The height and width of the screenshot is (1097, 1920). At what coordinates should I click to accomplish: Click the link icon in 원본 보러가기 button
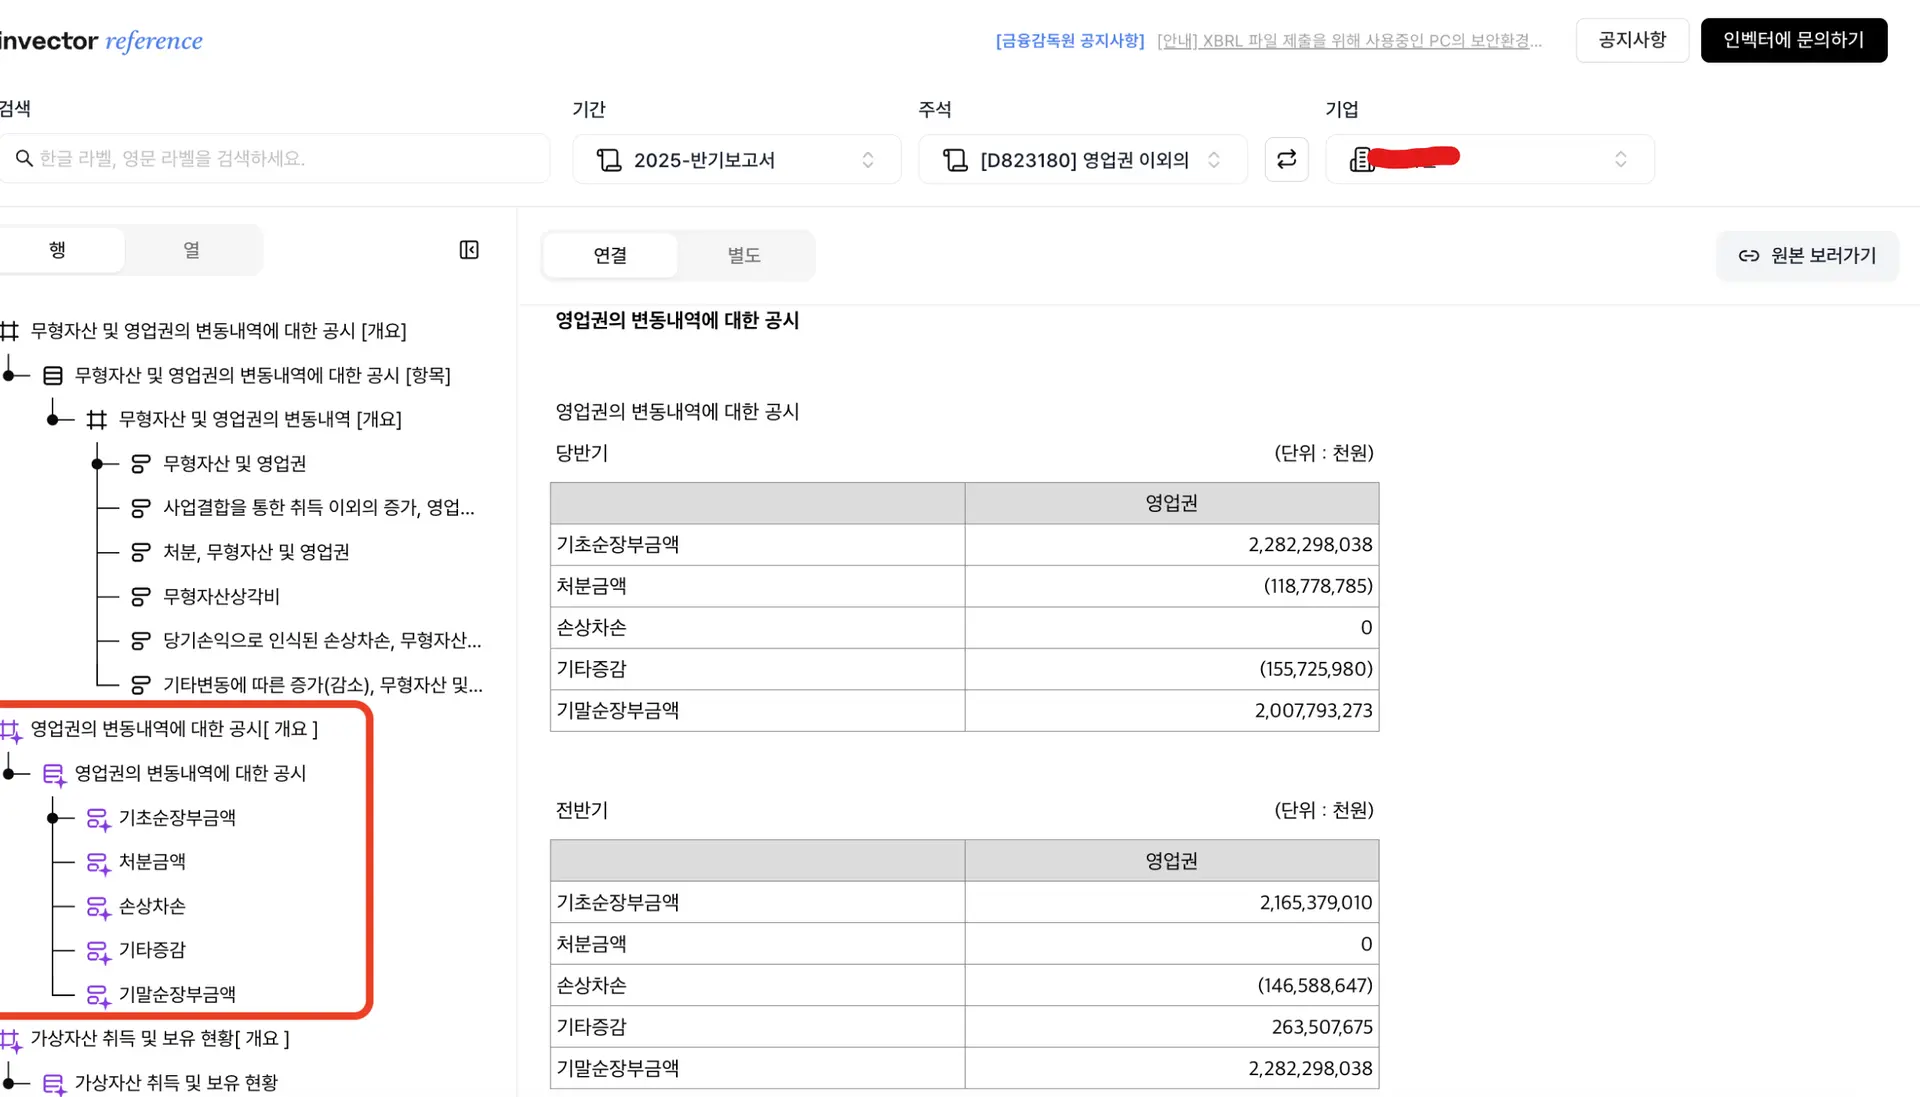[x=1748, y=255]
